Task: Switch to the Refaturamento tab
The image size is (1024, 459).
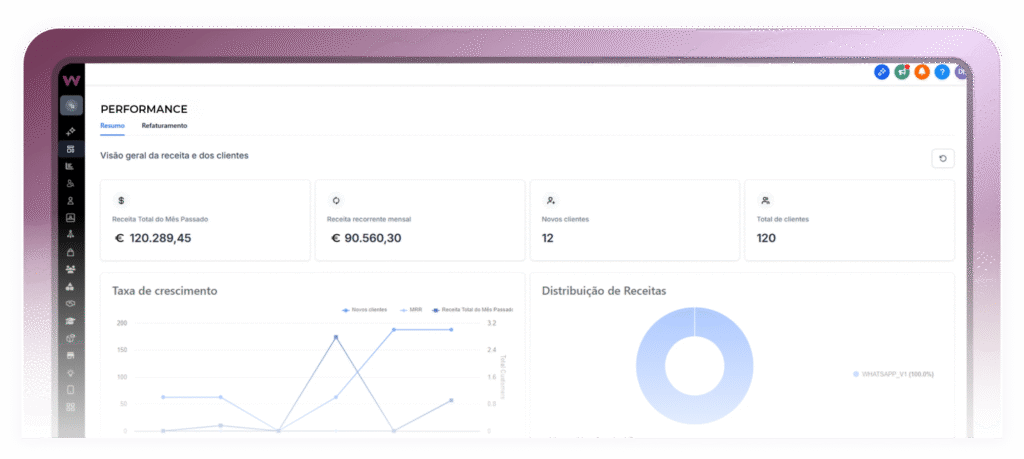Action: [164, 126]
